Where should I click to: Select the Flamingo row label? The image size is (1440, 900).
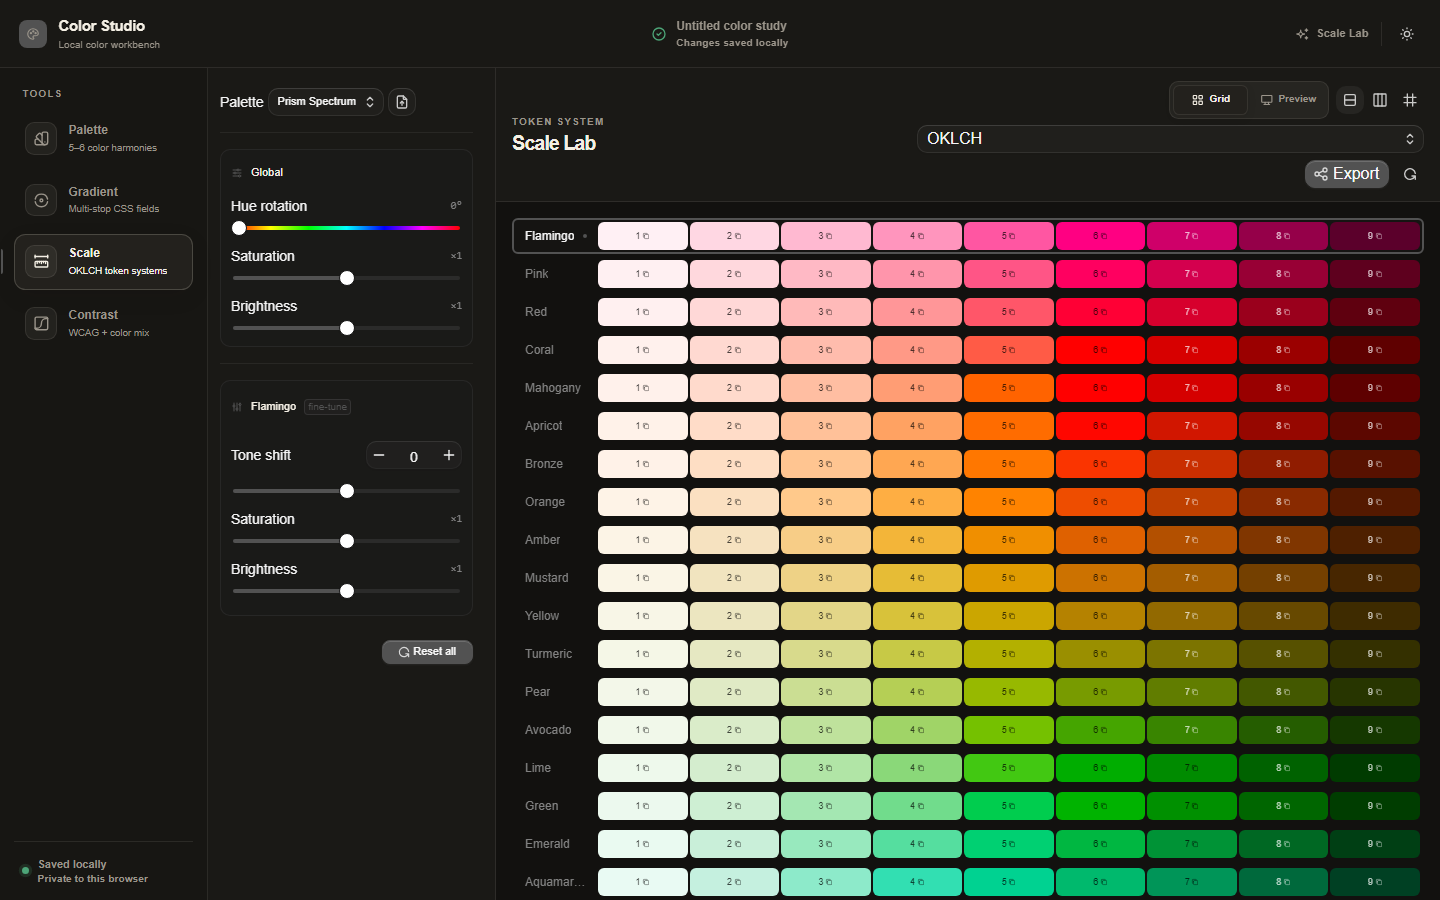click(550, 236)
